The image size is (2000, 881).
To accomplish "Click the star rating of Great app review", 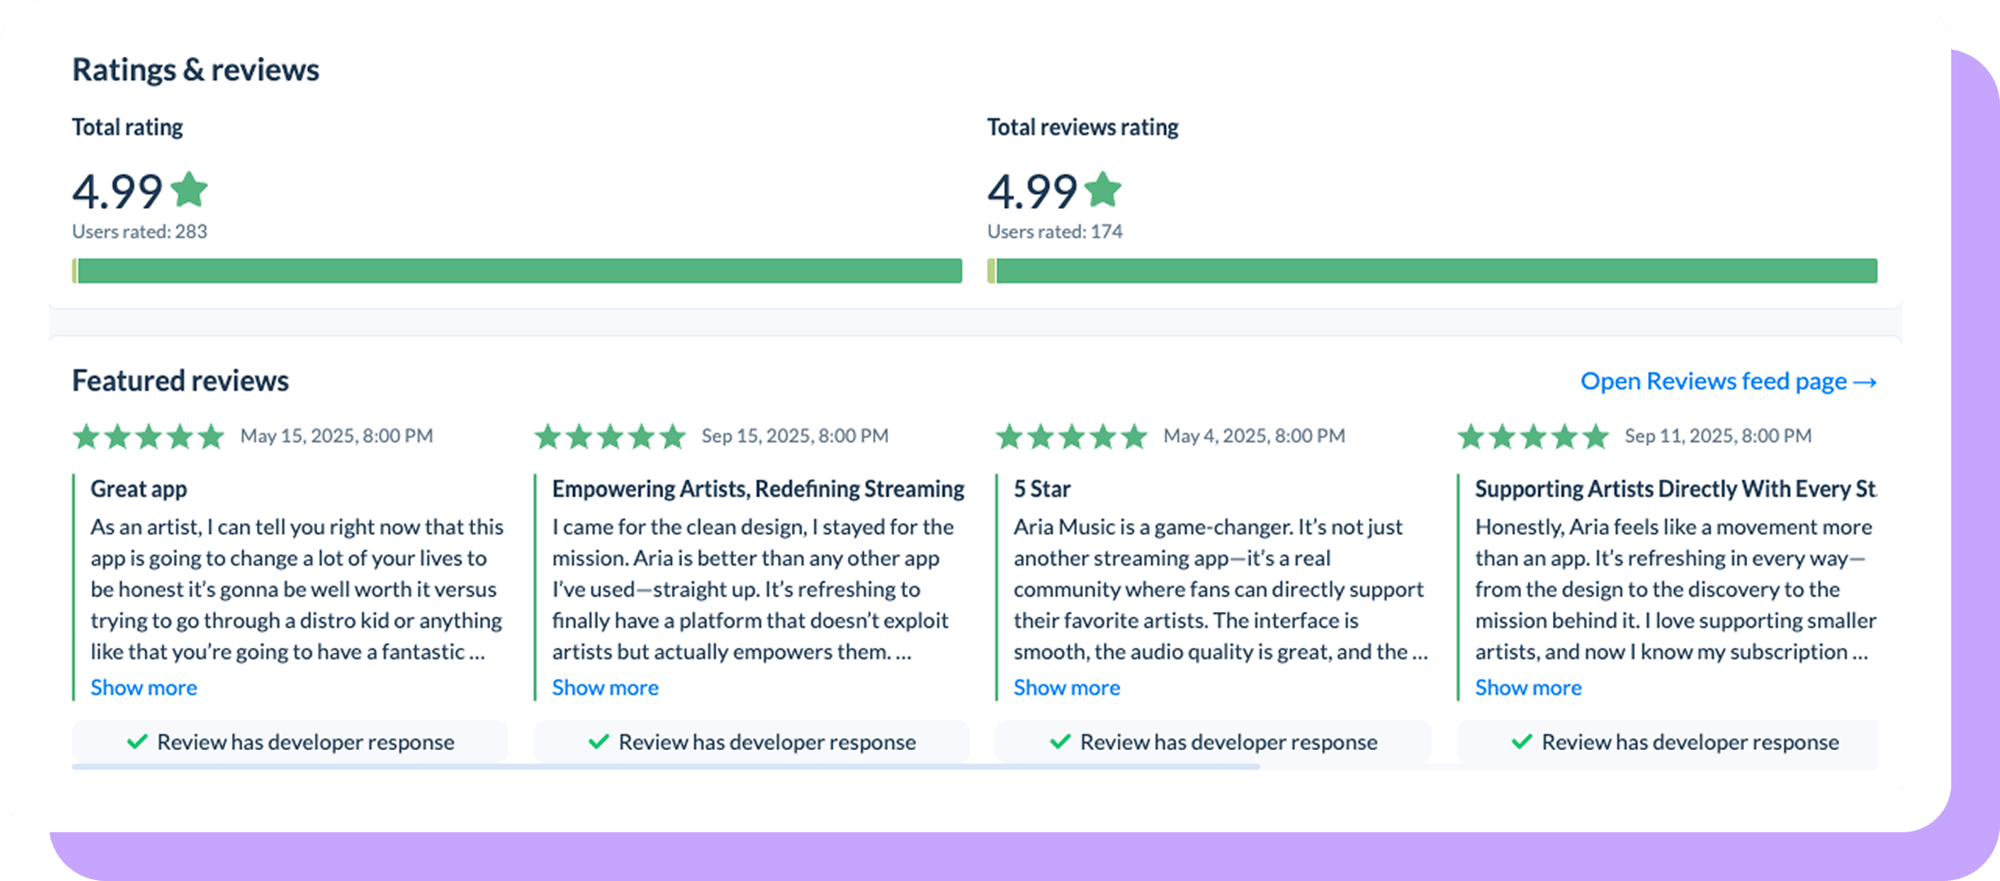I will click(148, 437).
